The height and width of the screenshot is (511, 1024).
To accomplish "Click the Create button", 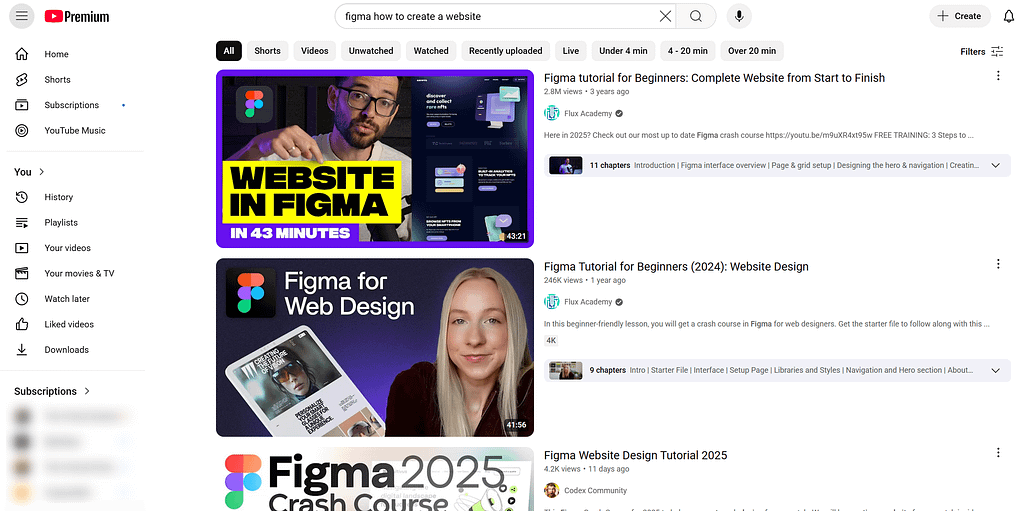I will pyautogui.click(x=959, y=16).
